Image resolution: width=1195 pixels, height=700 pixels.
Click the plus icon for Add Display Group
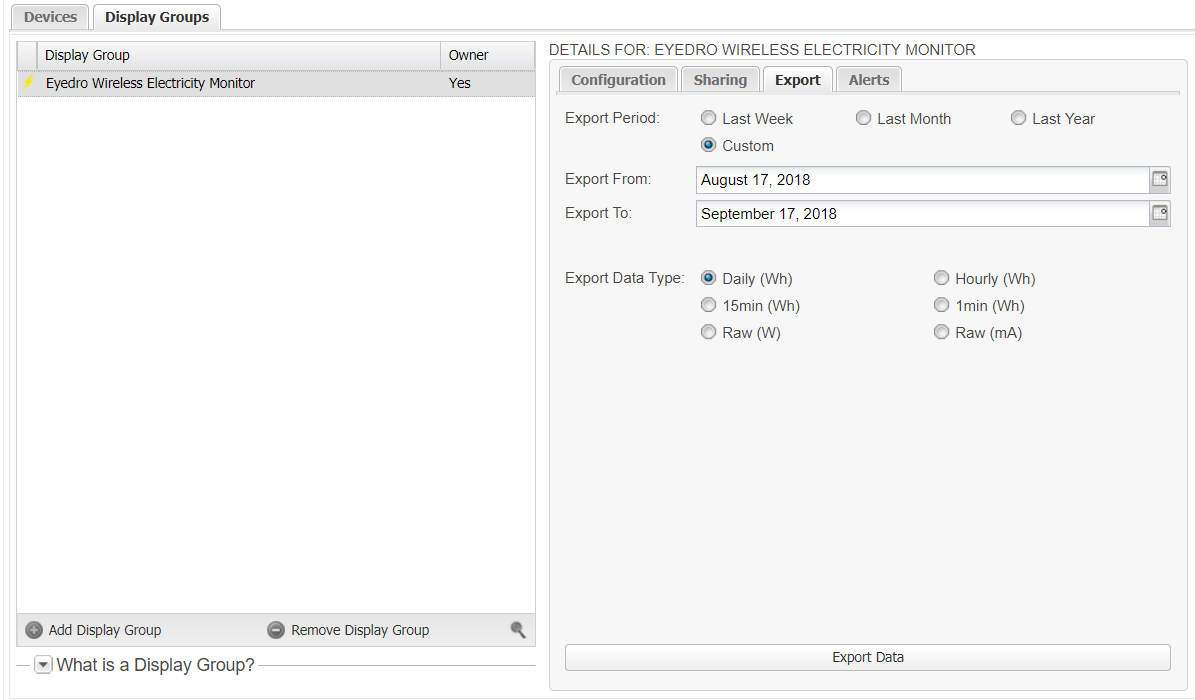click(34, 630)
